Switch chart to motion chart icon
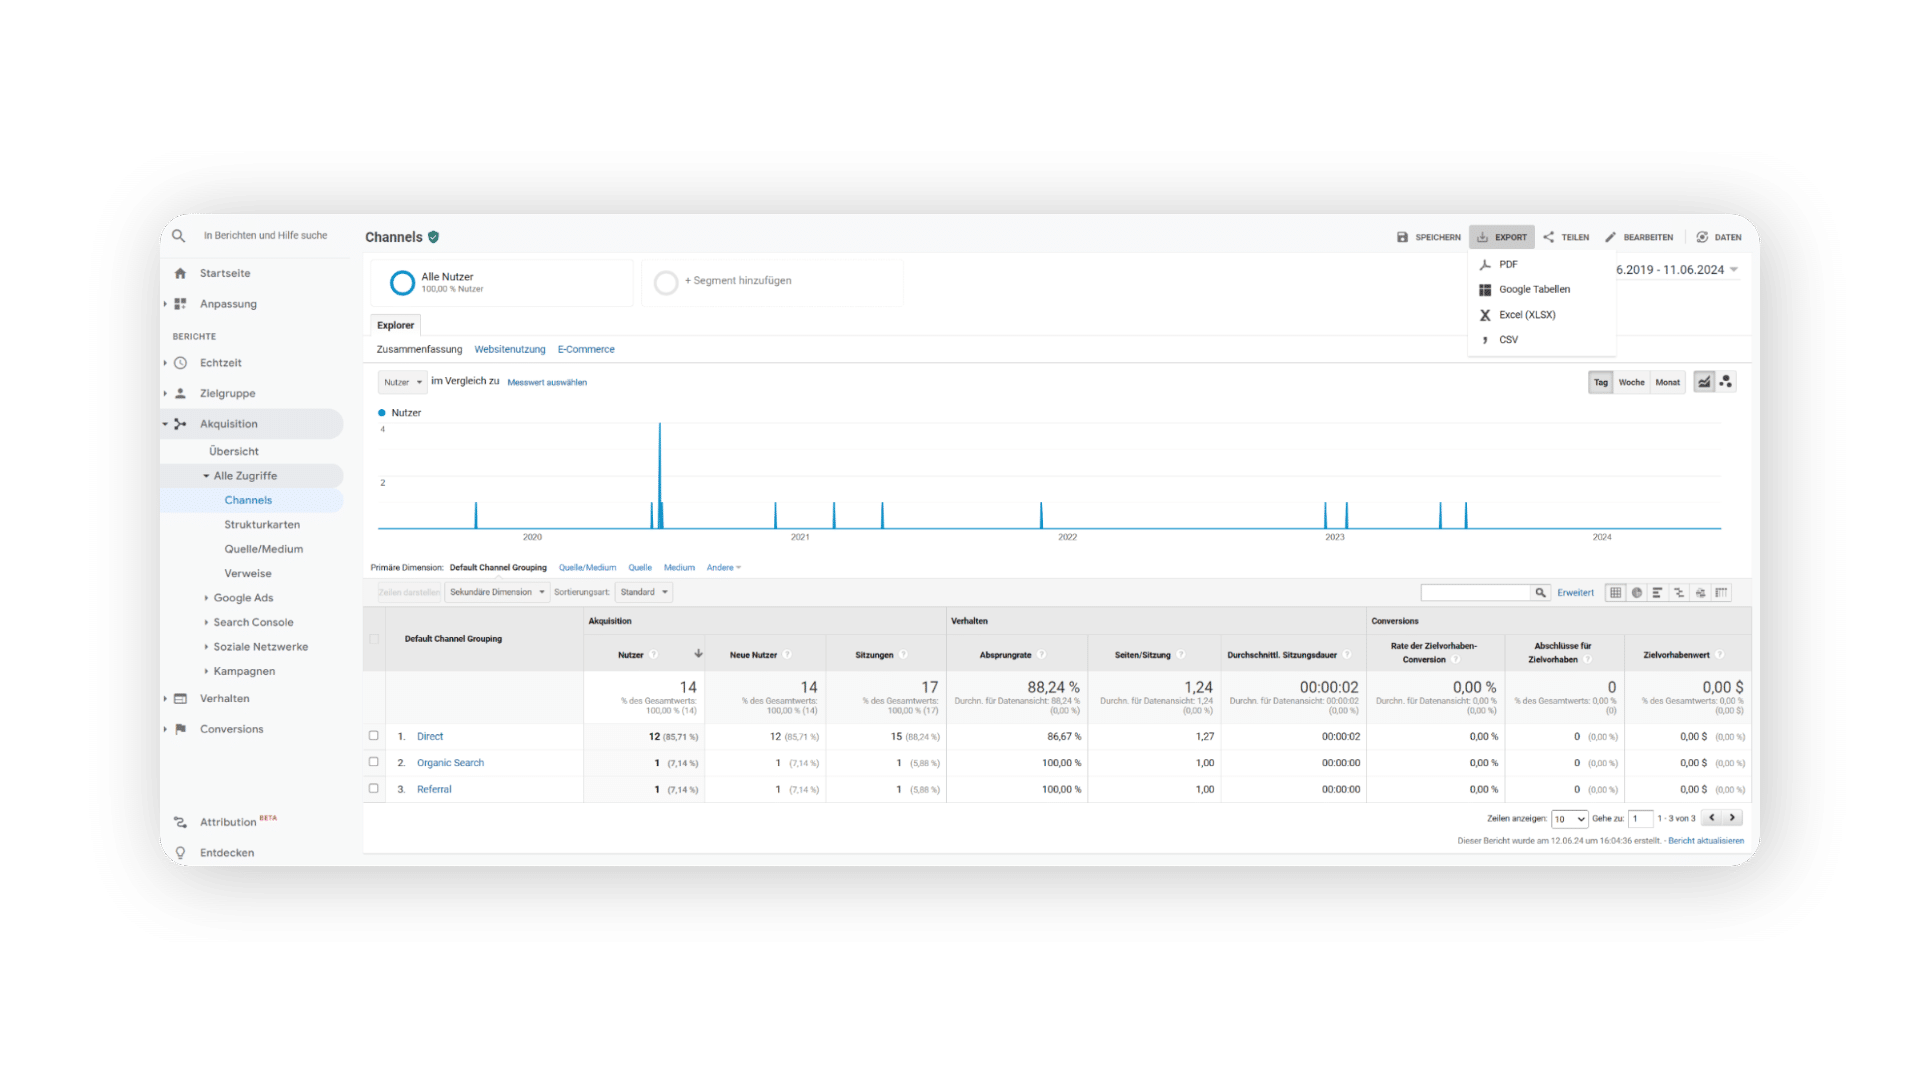 [x=1726, y=382]
